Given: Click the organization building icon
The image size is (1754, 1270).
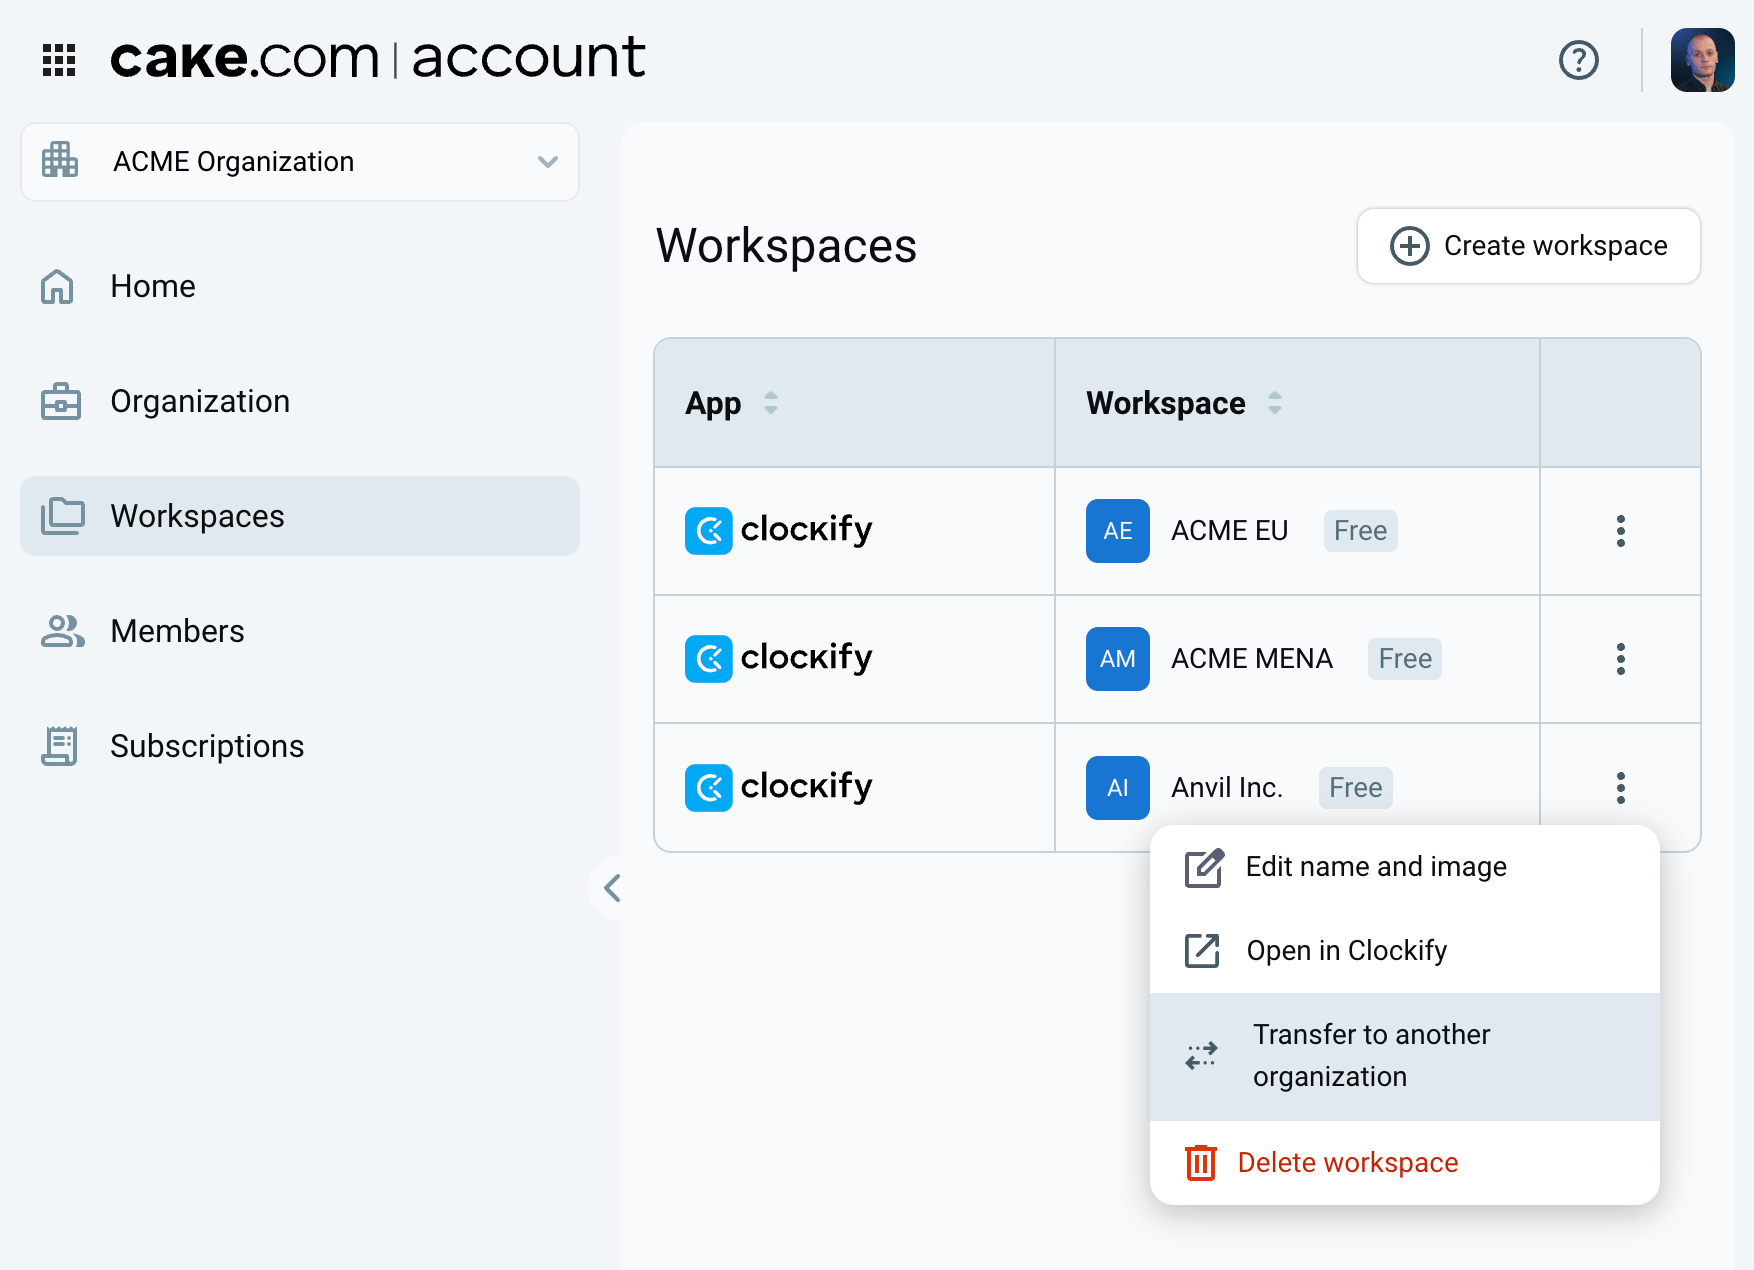Looking at the screenshot, I should (60, 161).
